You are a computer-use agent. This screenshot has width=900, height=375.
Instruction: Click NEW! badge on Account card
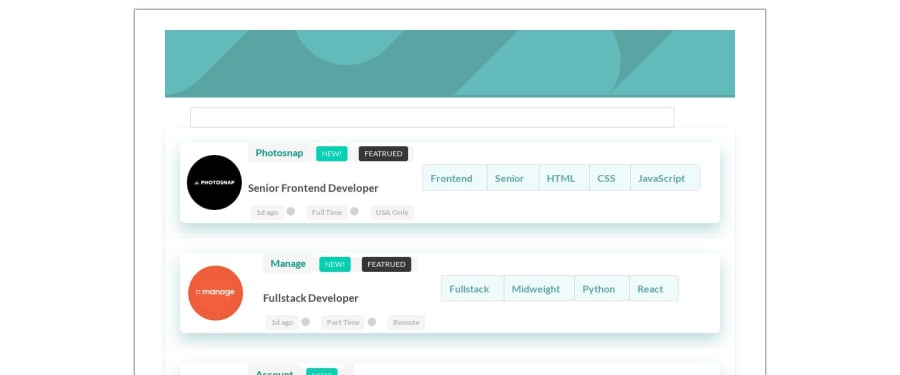coord(321,372)
